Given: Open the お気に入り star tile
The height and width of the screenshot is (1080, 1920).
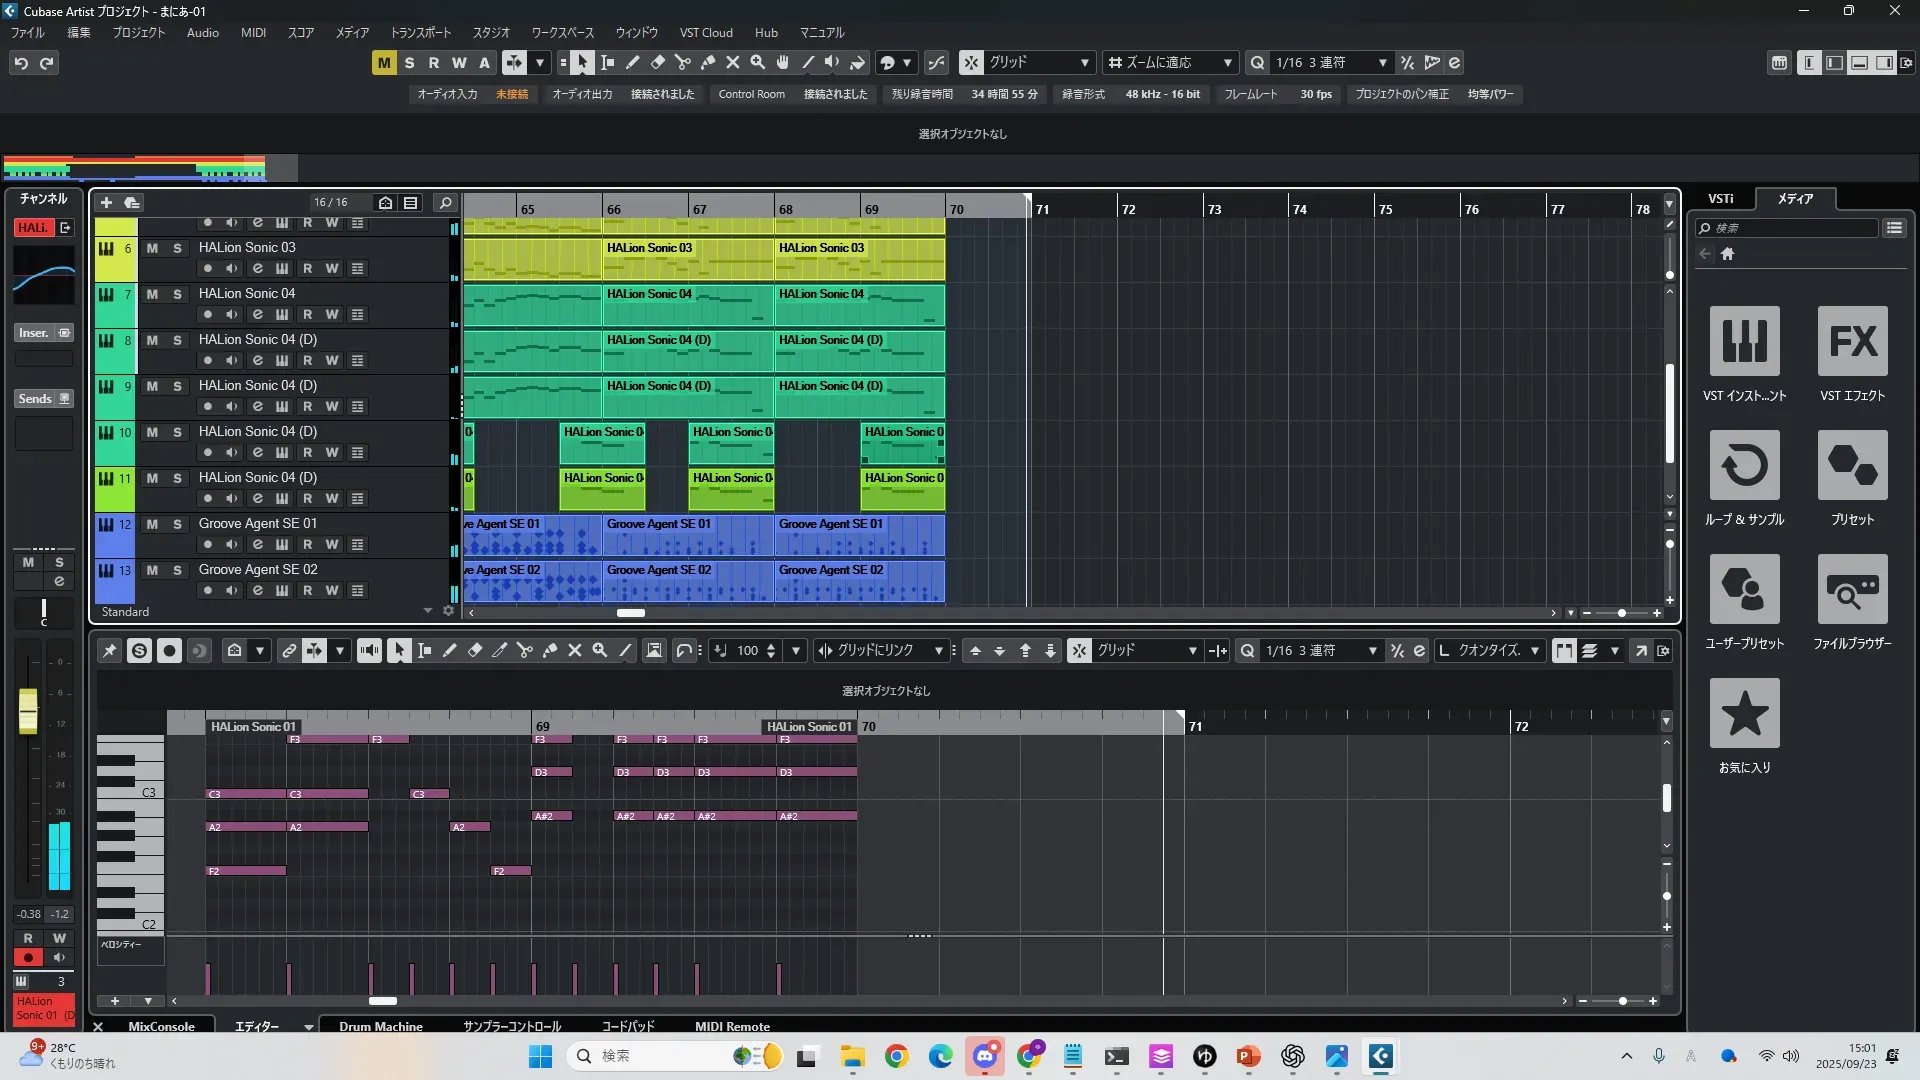Looking at the screenshot, I should [1744, 714].
